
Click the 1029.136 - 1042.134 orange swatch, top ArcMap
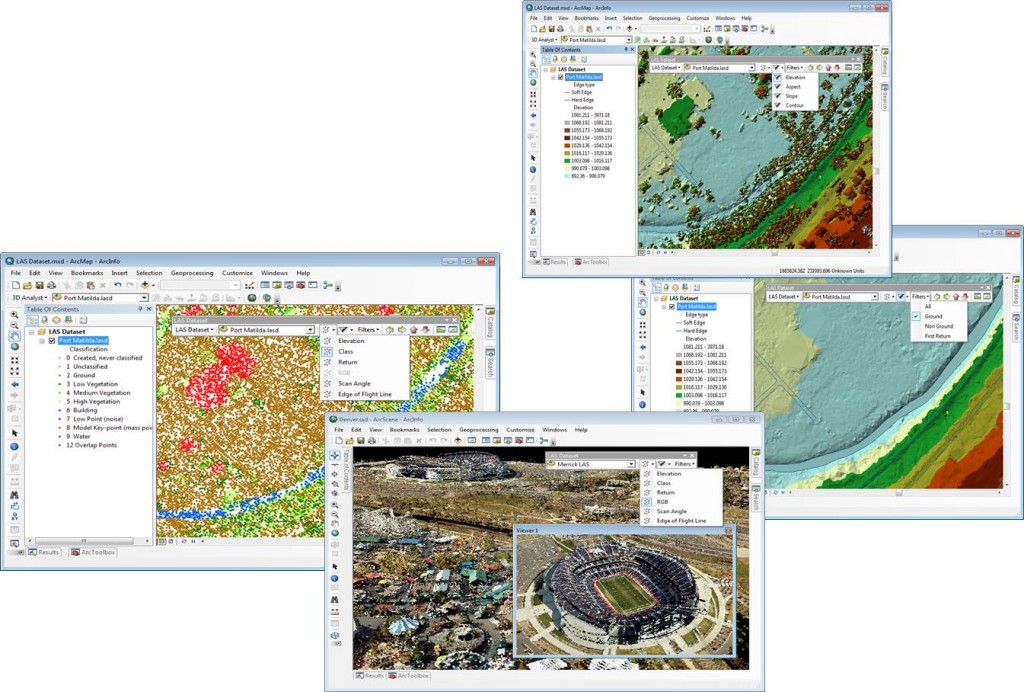click(x=567, y=146)
